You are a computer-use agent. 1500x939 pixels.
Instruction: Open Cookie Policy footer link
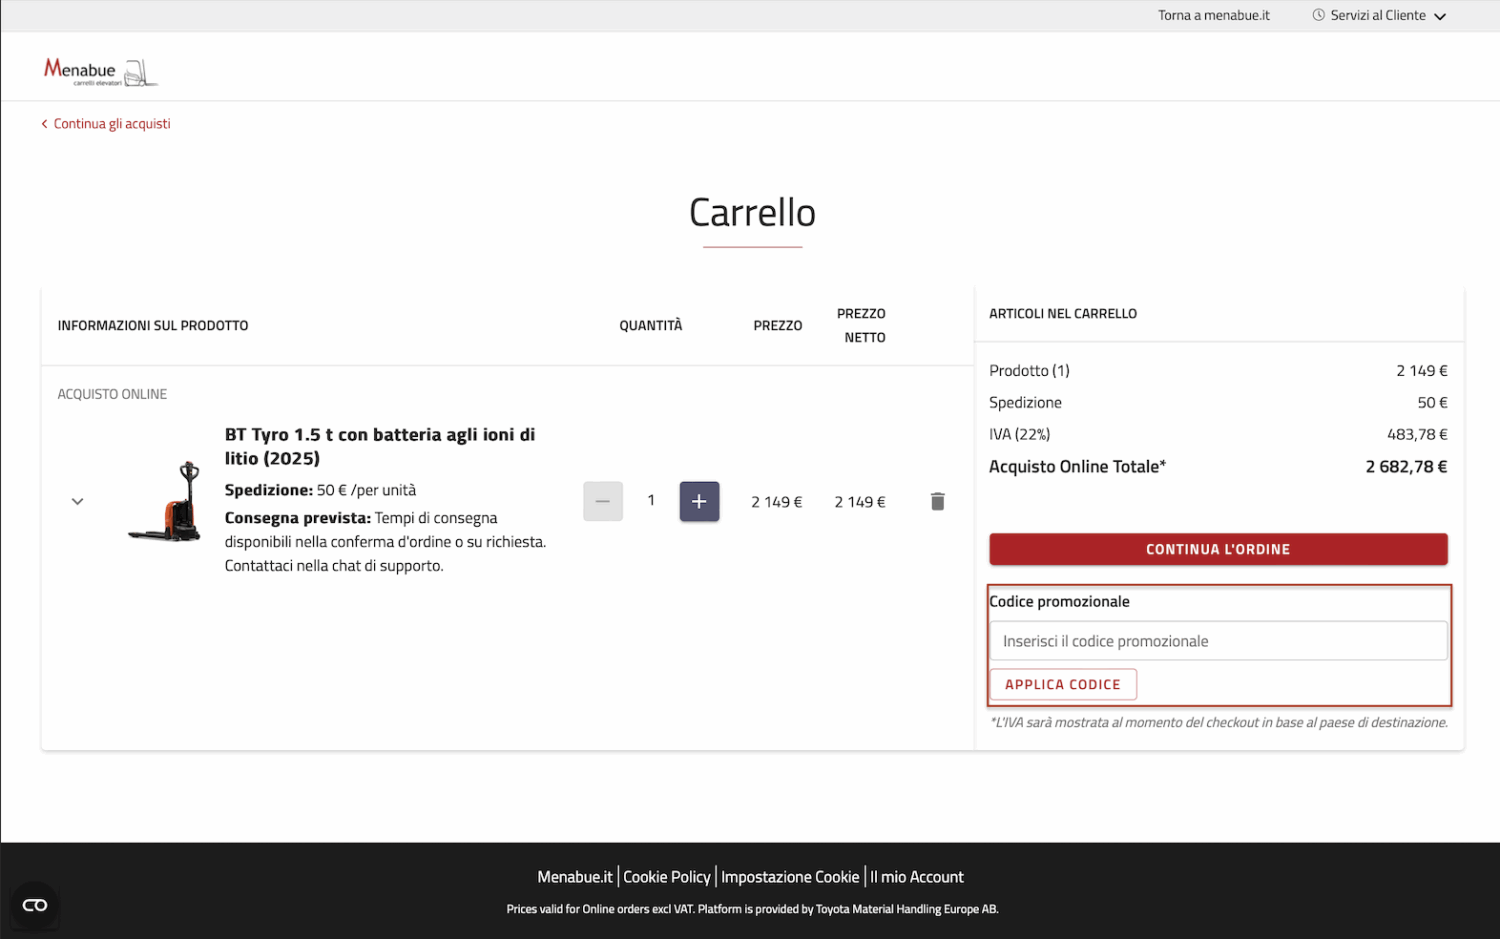(x=666, y=877)
